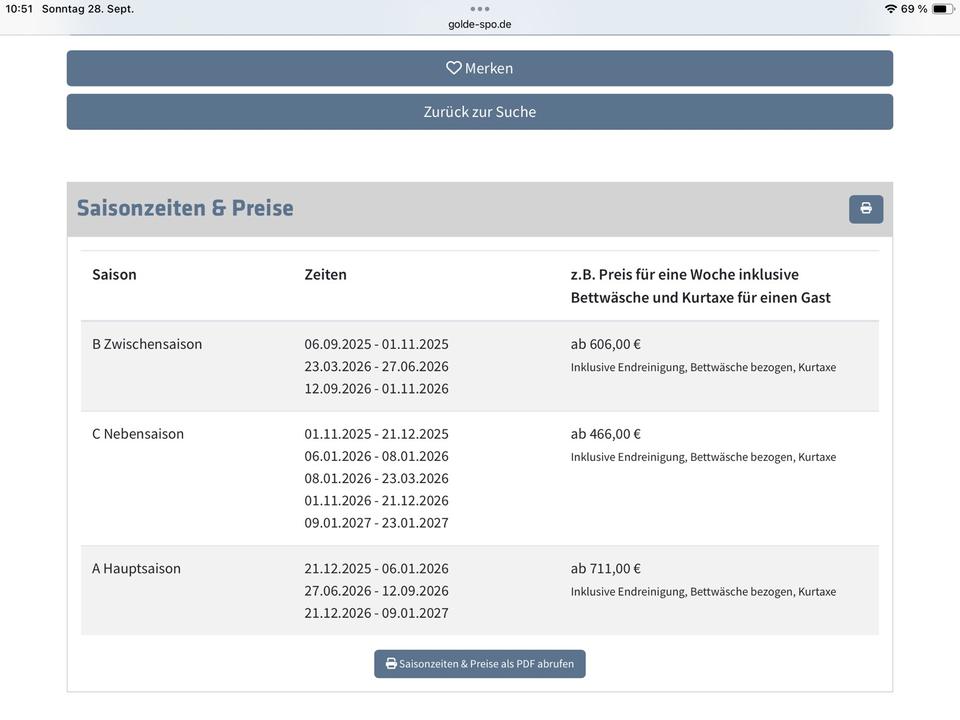This screenshot has height=720, width=960.
Task: Click the price ab 711,00 €
Action: pos(606,569)
